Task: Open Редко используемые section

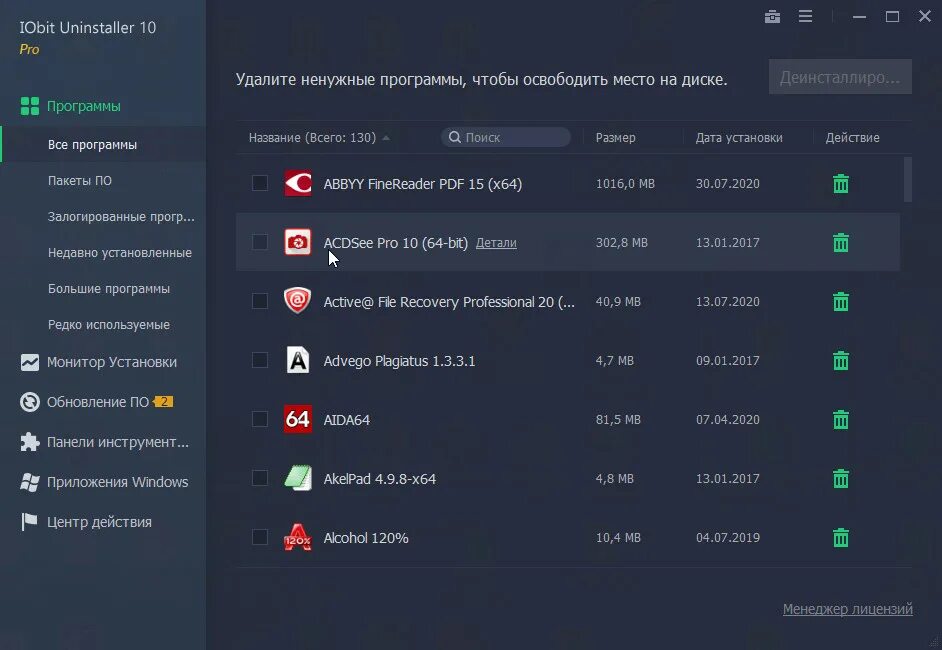Action: click(109, 325)
